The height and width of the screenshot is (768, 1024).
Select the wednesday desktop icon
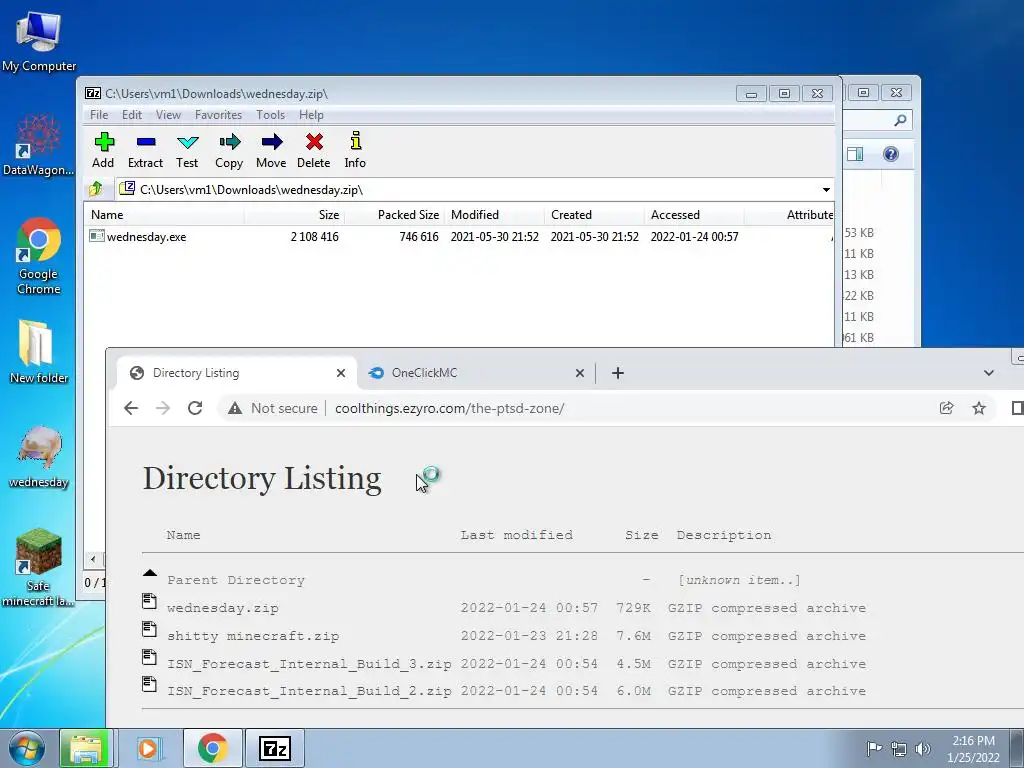coord(39,456)
